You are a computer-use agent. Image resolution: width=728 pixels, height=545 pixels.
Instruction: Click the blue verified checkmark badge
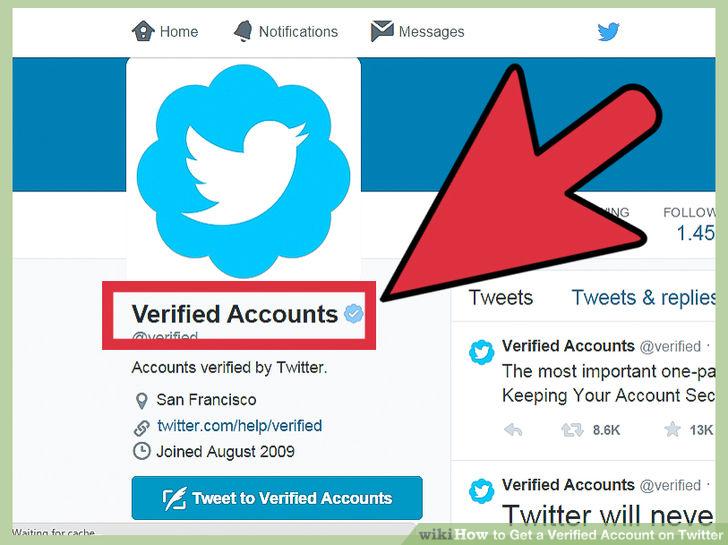[x=353, y=314]
